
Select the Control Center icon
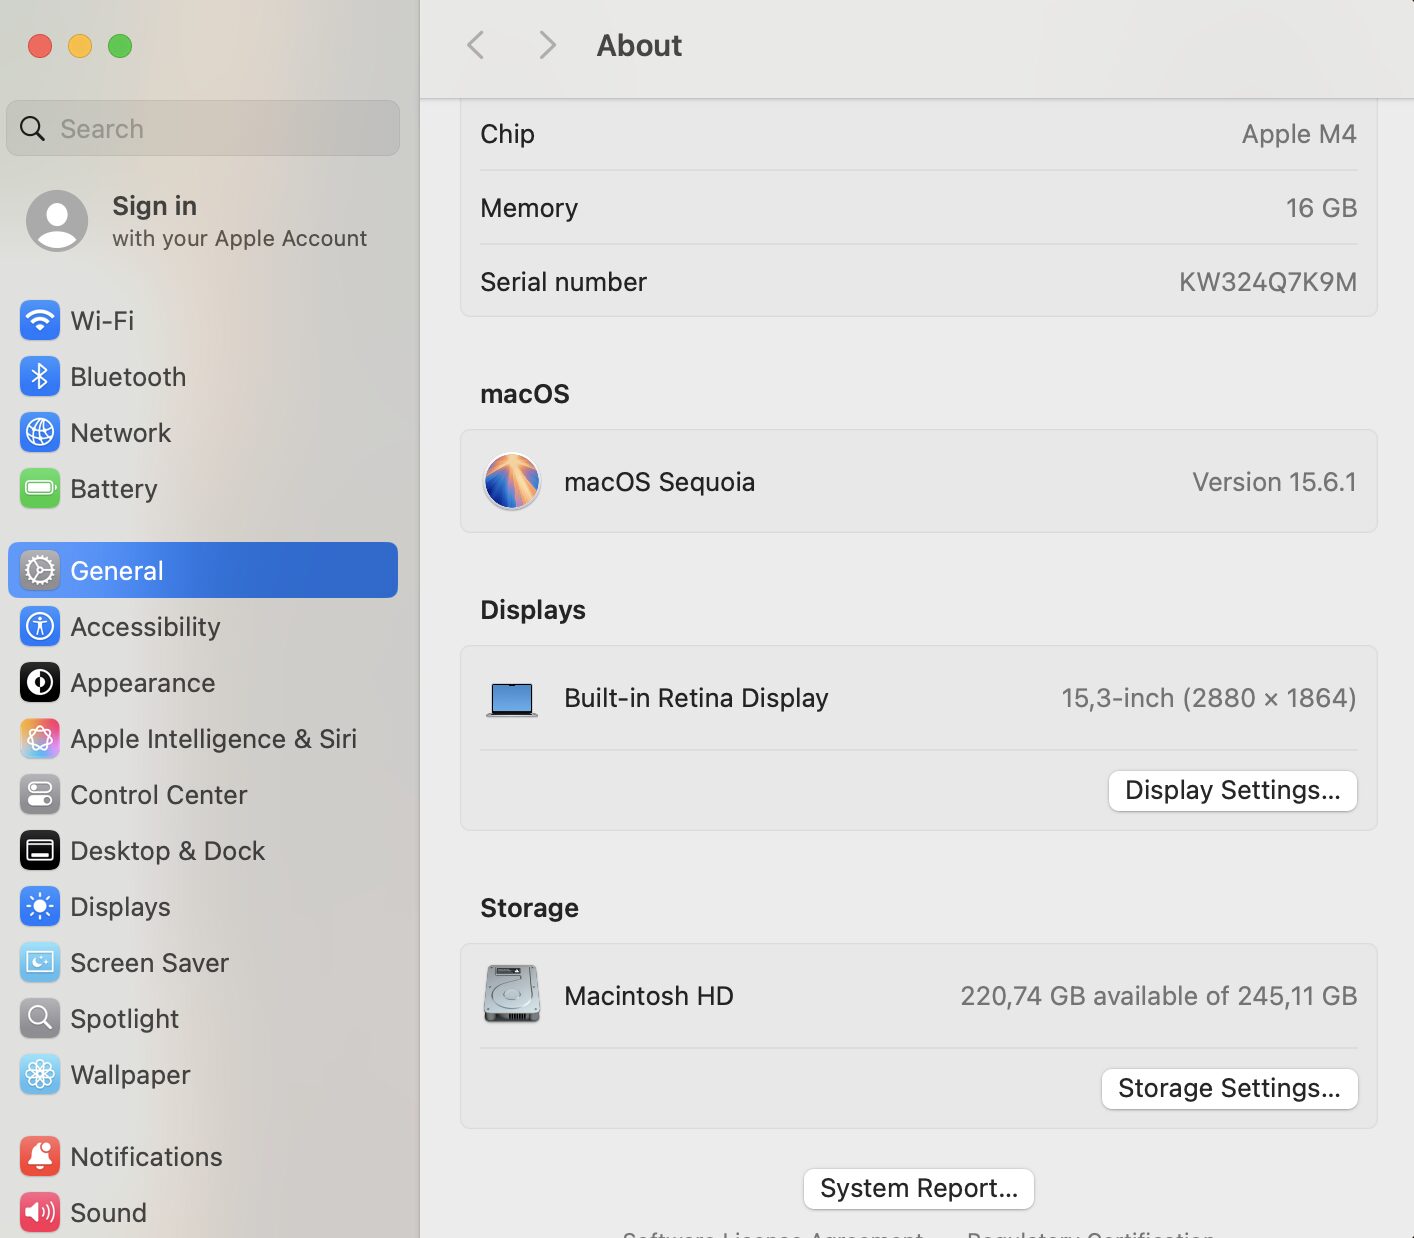click(40, 795)
